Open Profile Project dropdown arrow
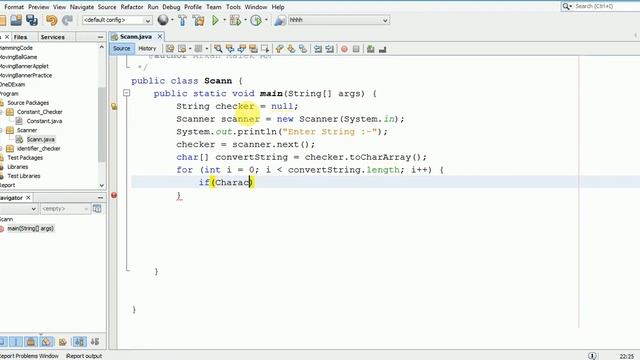This screenshot has width=640, height=360. (266, 20)
